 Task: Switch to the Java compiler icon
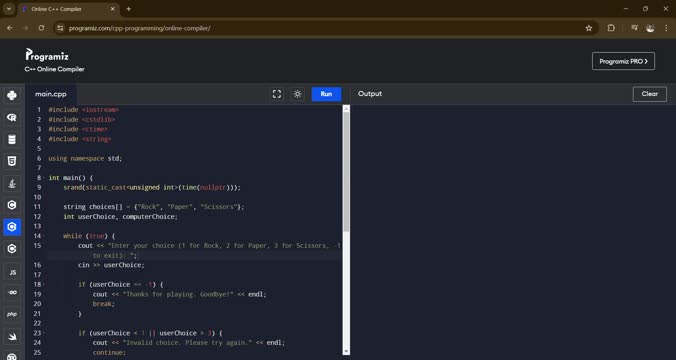click(12, 183)
